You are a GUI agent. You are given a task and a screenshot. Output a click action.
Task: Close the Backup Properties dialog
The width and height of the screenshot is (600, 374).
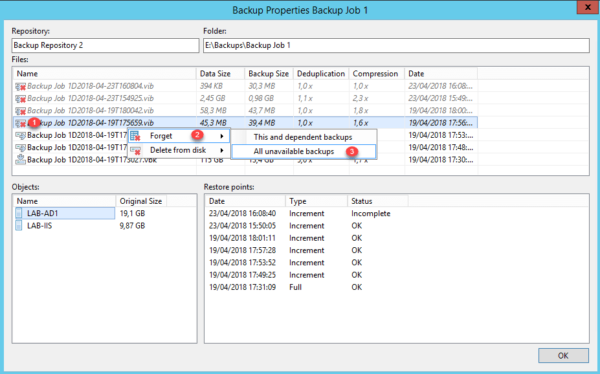pos(588,7)
